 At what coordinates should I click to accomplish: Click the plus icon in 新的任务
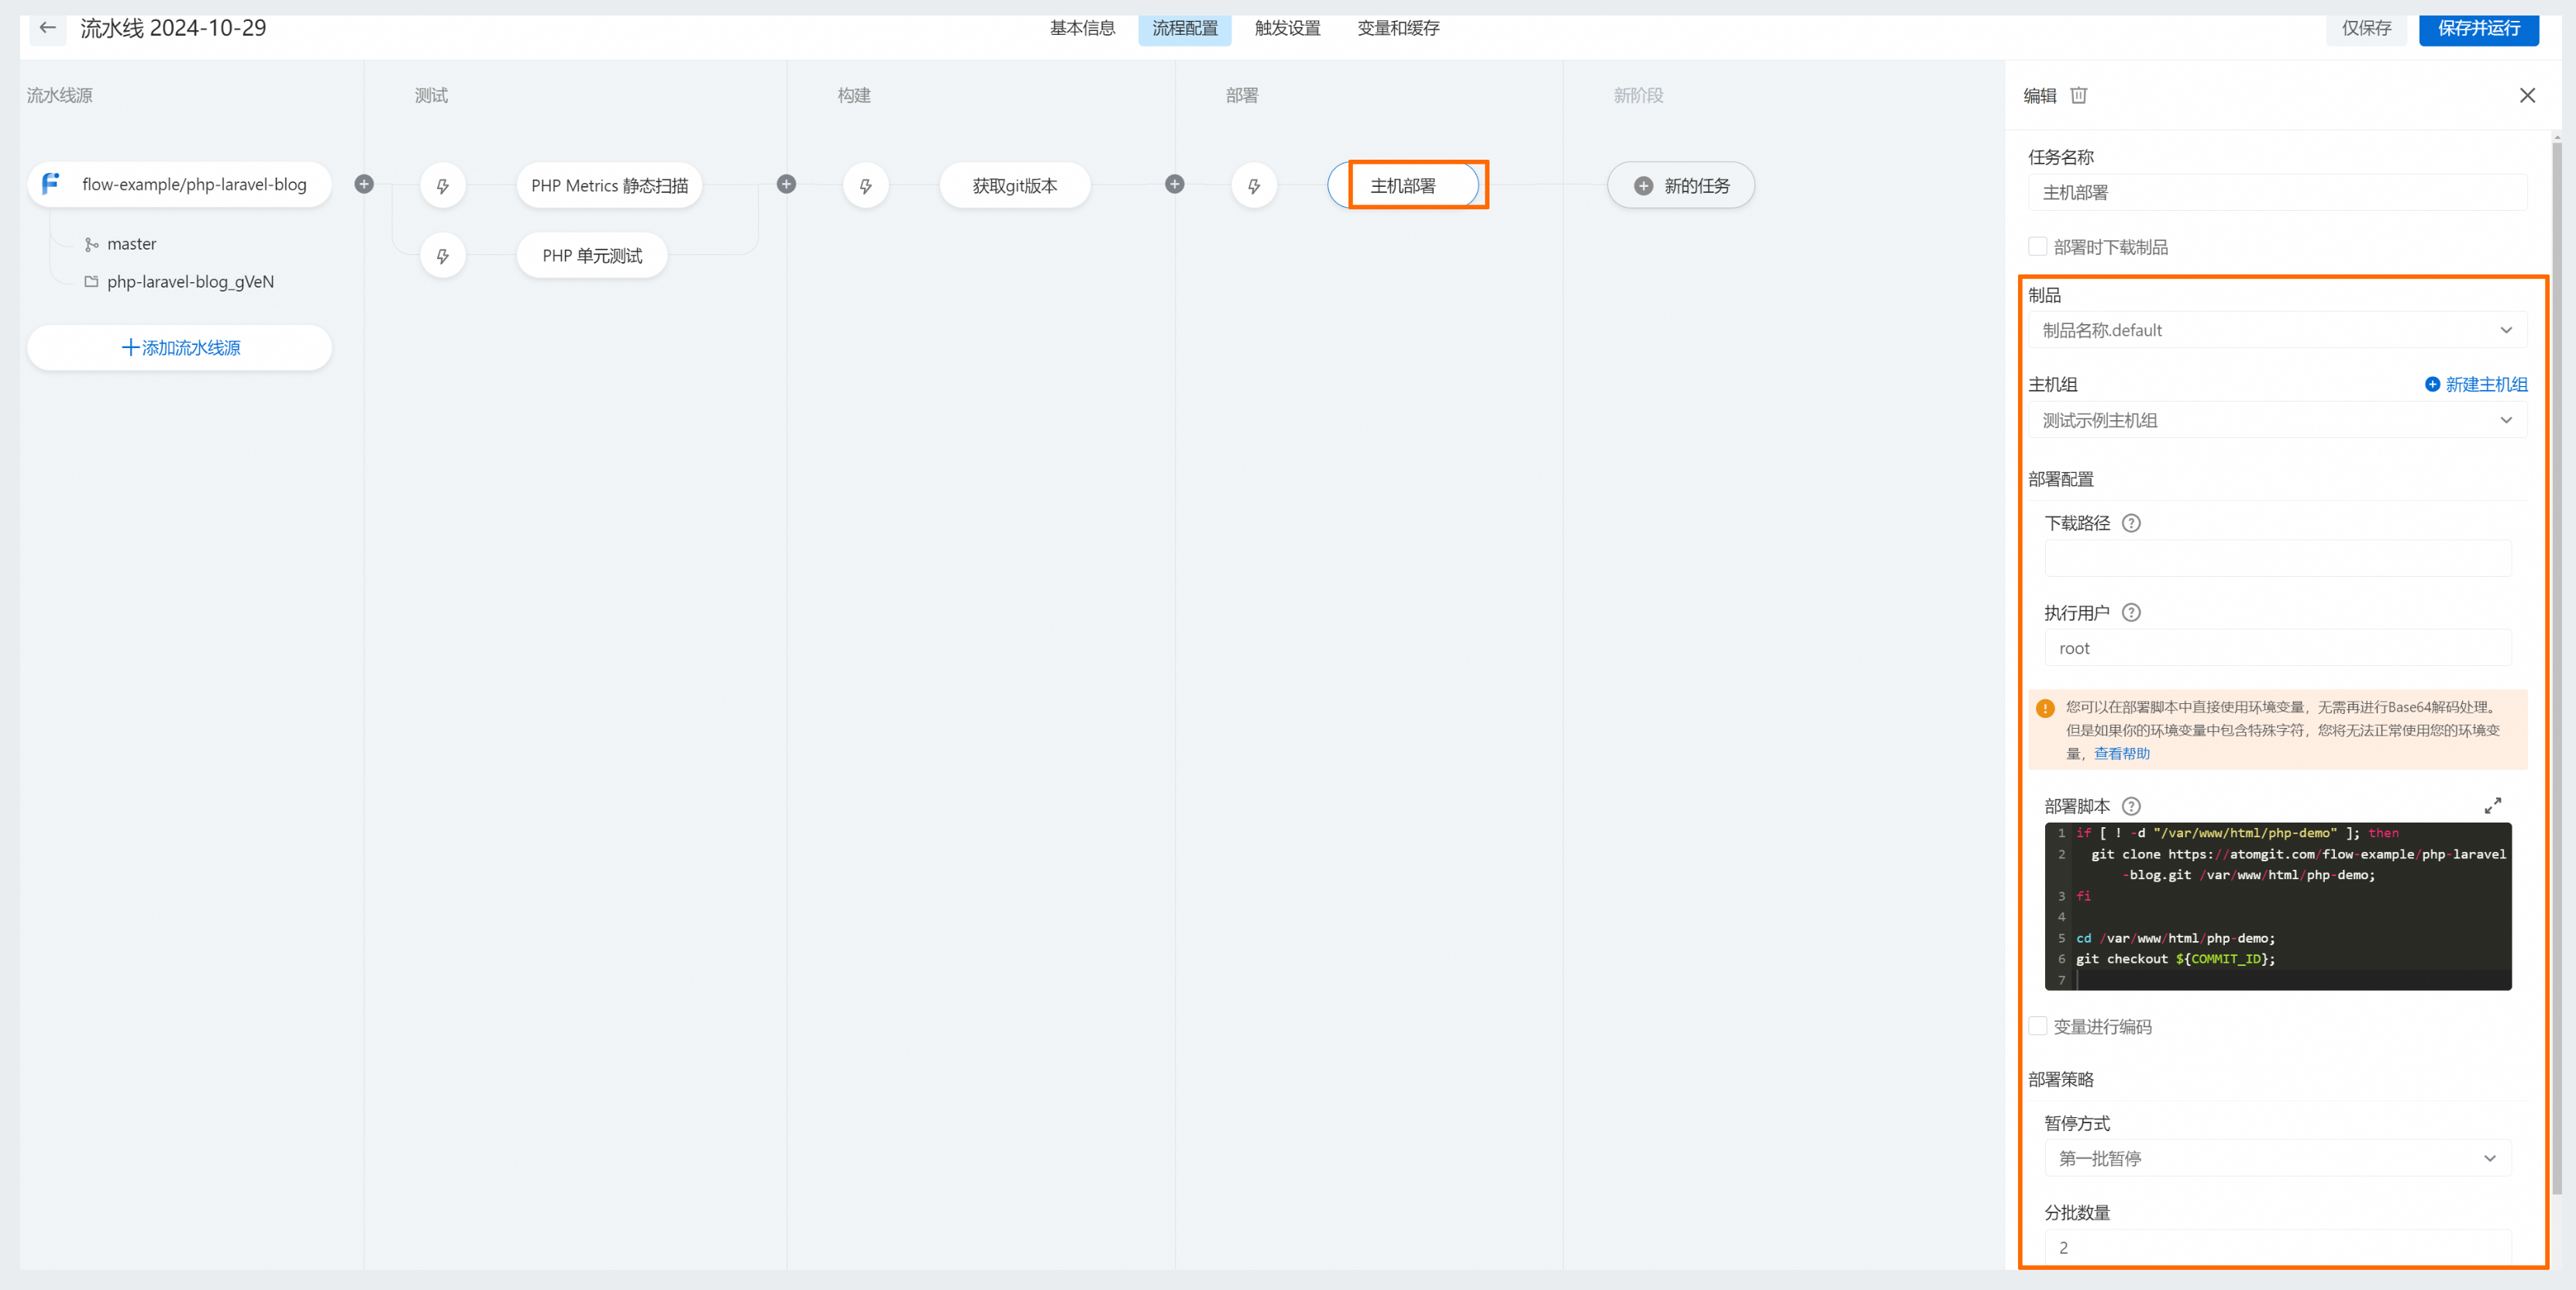point(1643,186)
